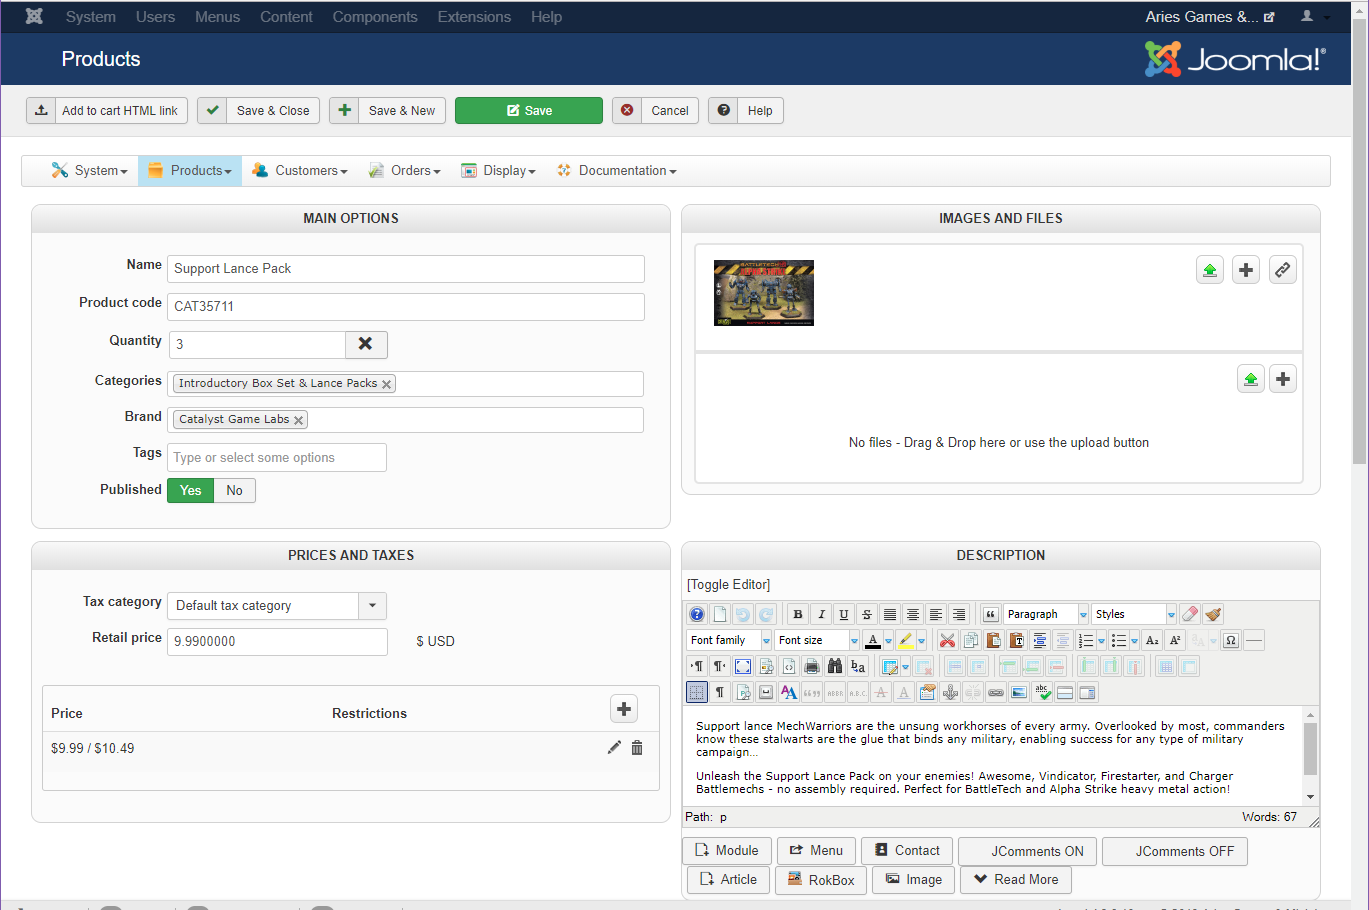Click the Save & Close button
The image size is (1369, 910).
[x=259, y=111]
